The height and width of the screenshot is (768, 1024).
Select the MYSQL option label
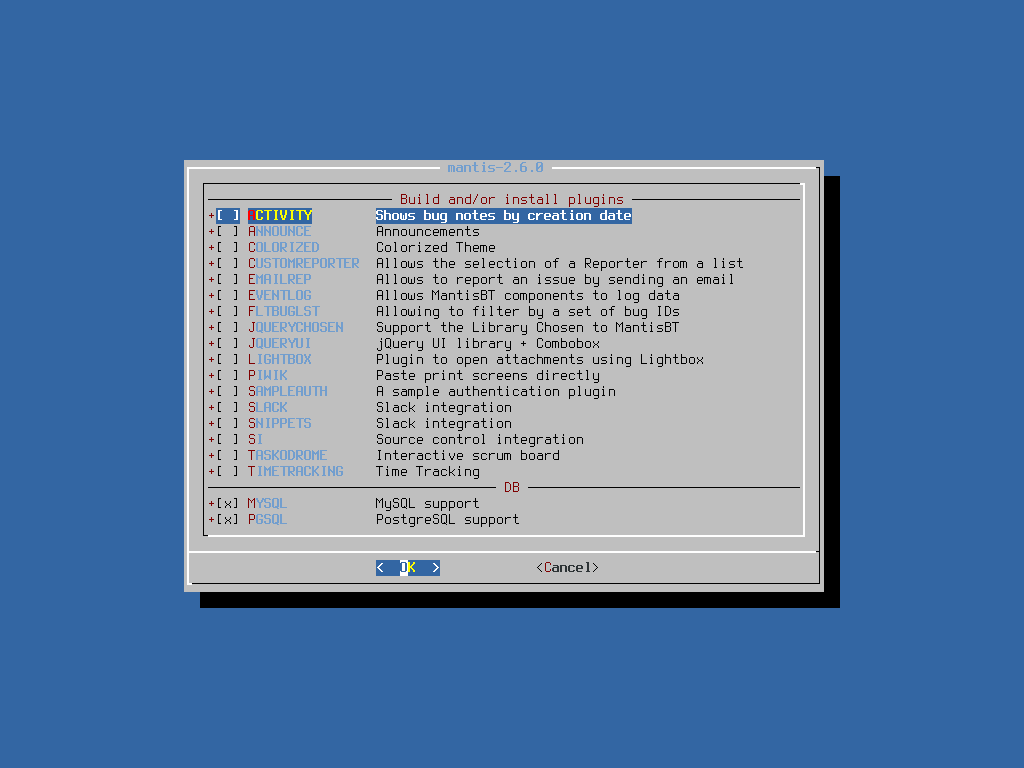click(x=268, y=504)
